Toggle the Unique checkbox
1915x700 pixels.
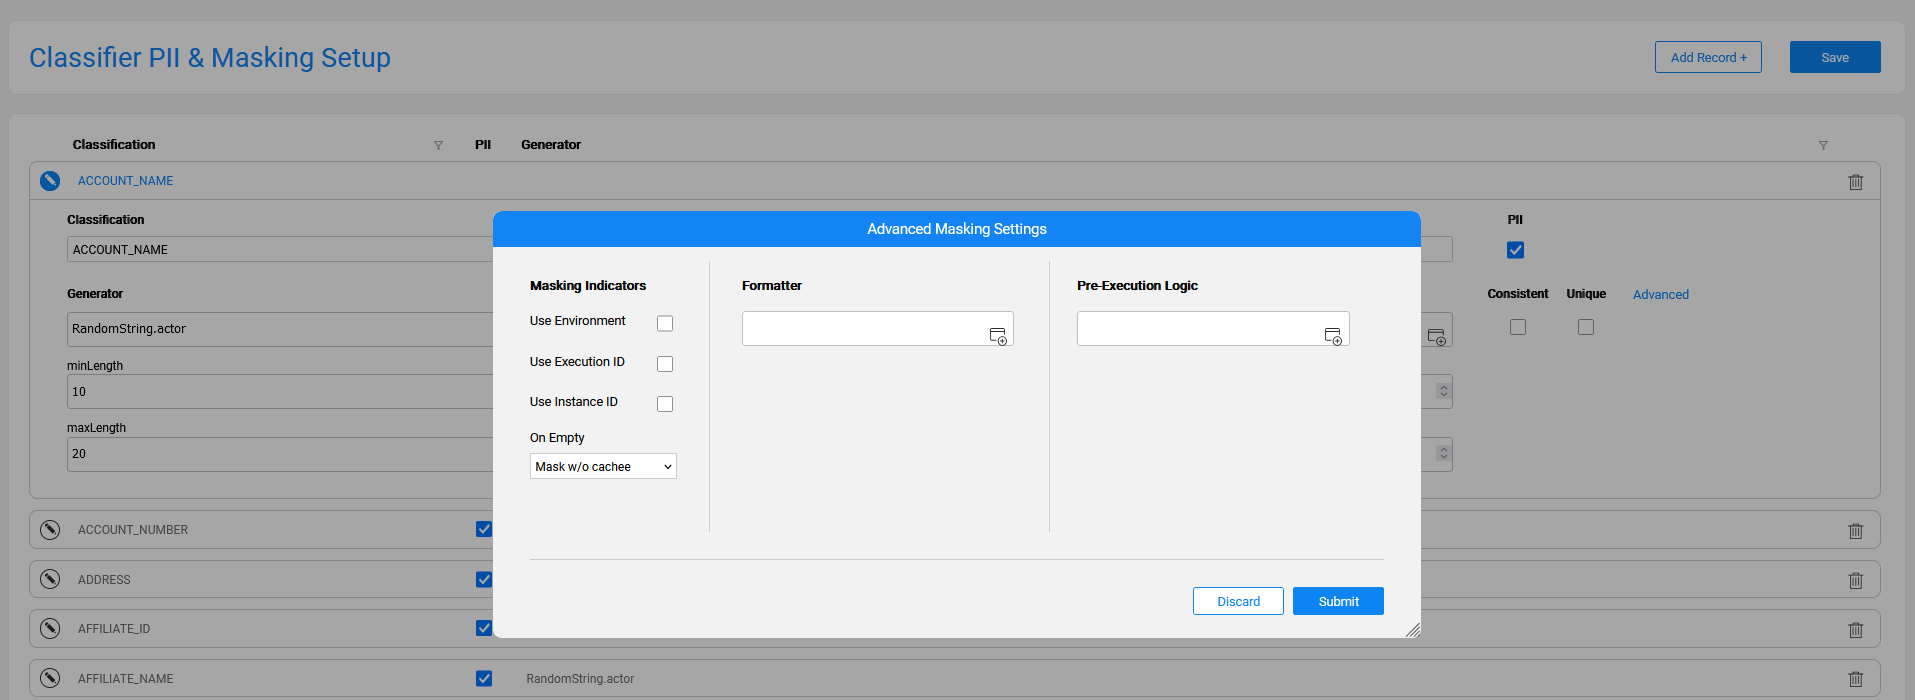(1586, 327)
